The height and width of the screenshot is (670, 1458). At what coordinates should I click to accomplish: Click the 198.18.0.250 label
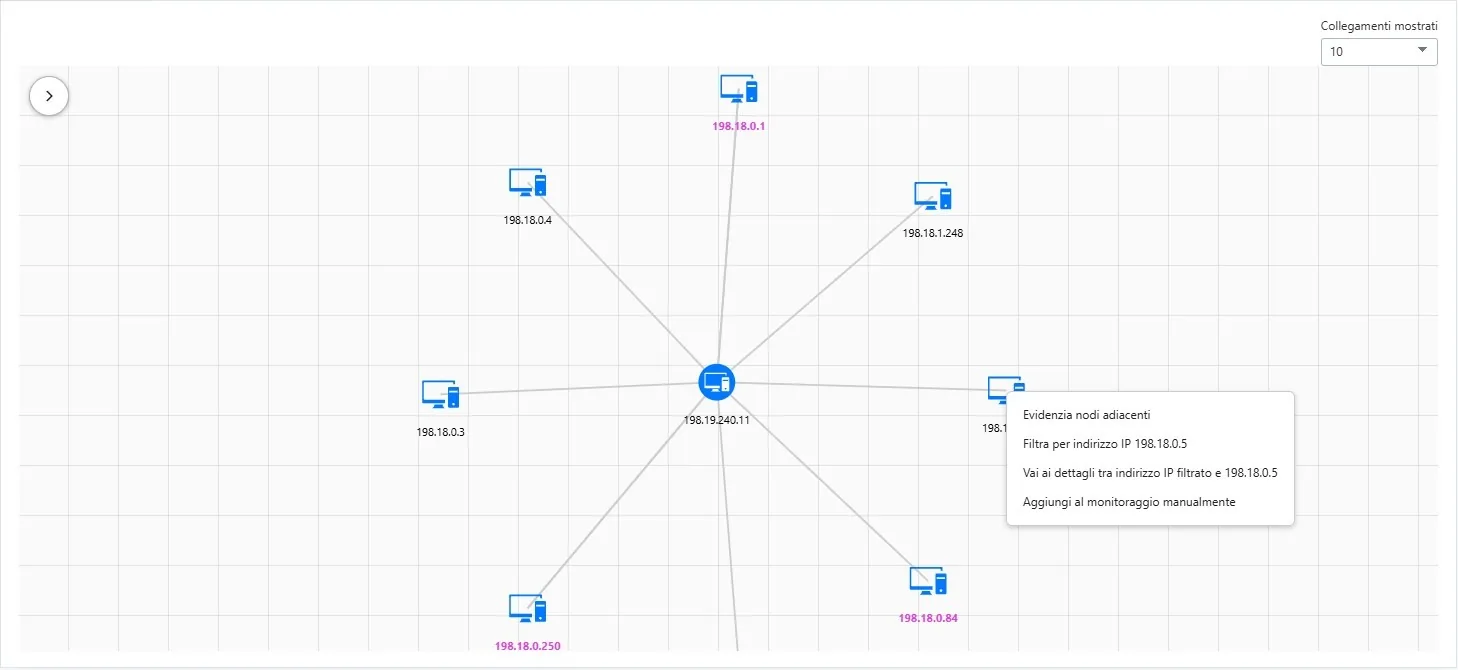[x=528, y=646]
